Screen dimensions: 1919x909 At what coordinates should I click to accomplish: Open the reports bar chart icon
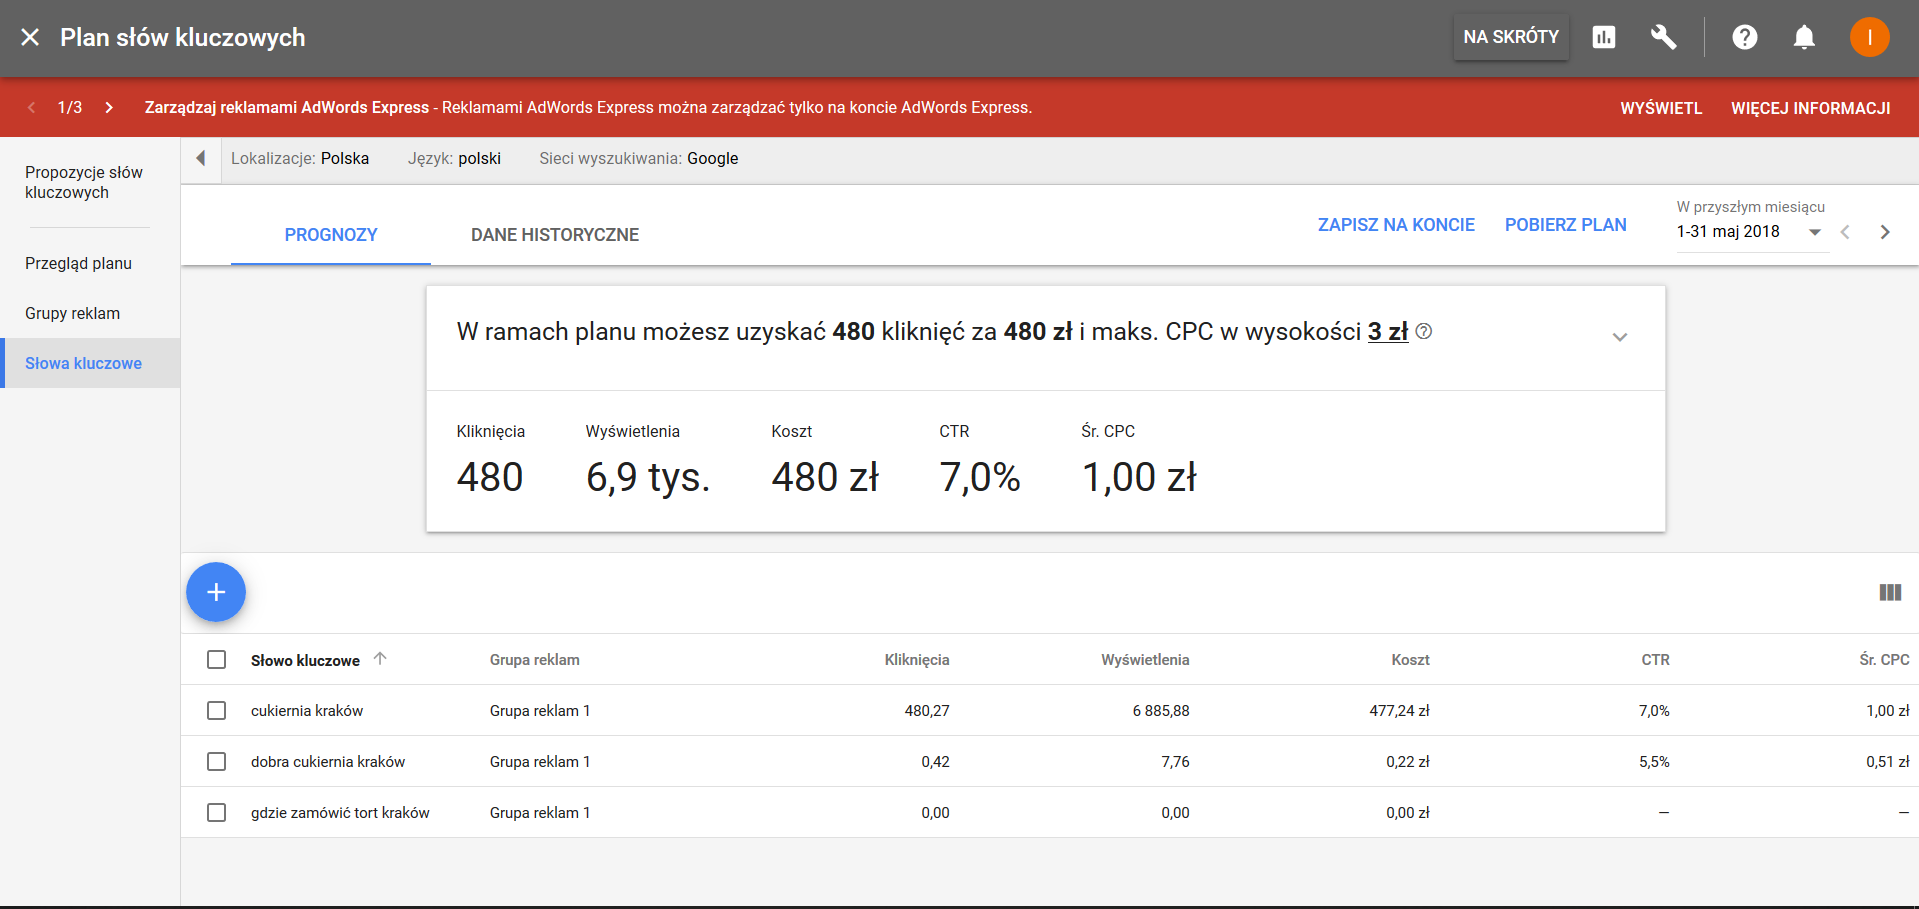1604,37
